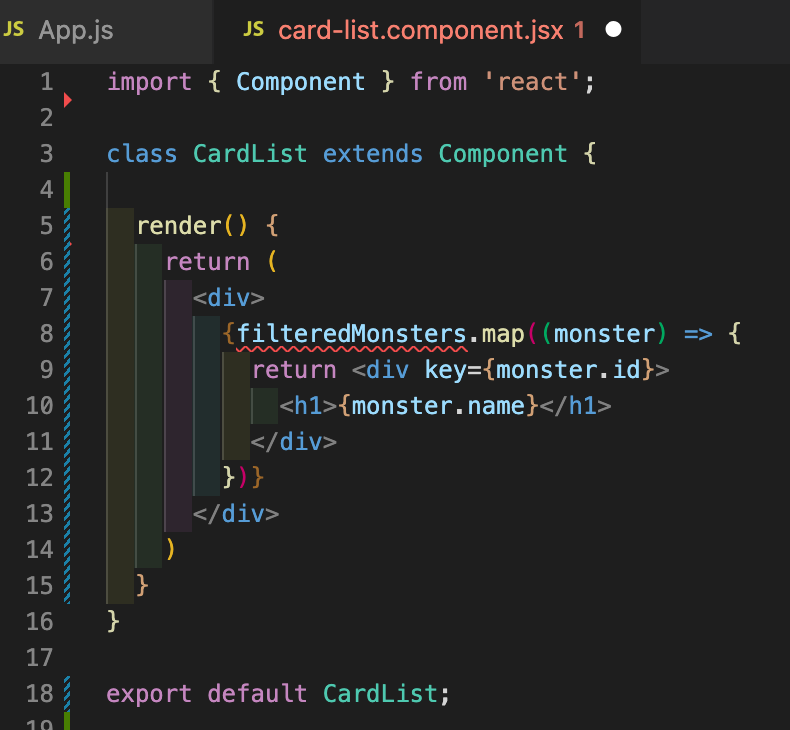
Task: Click 'filteredMonsters' with the red squiggle
Action: point(352,334)
